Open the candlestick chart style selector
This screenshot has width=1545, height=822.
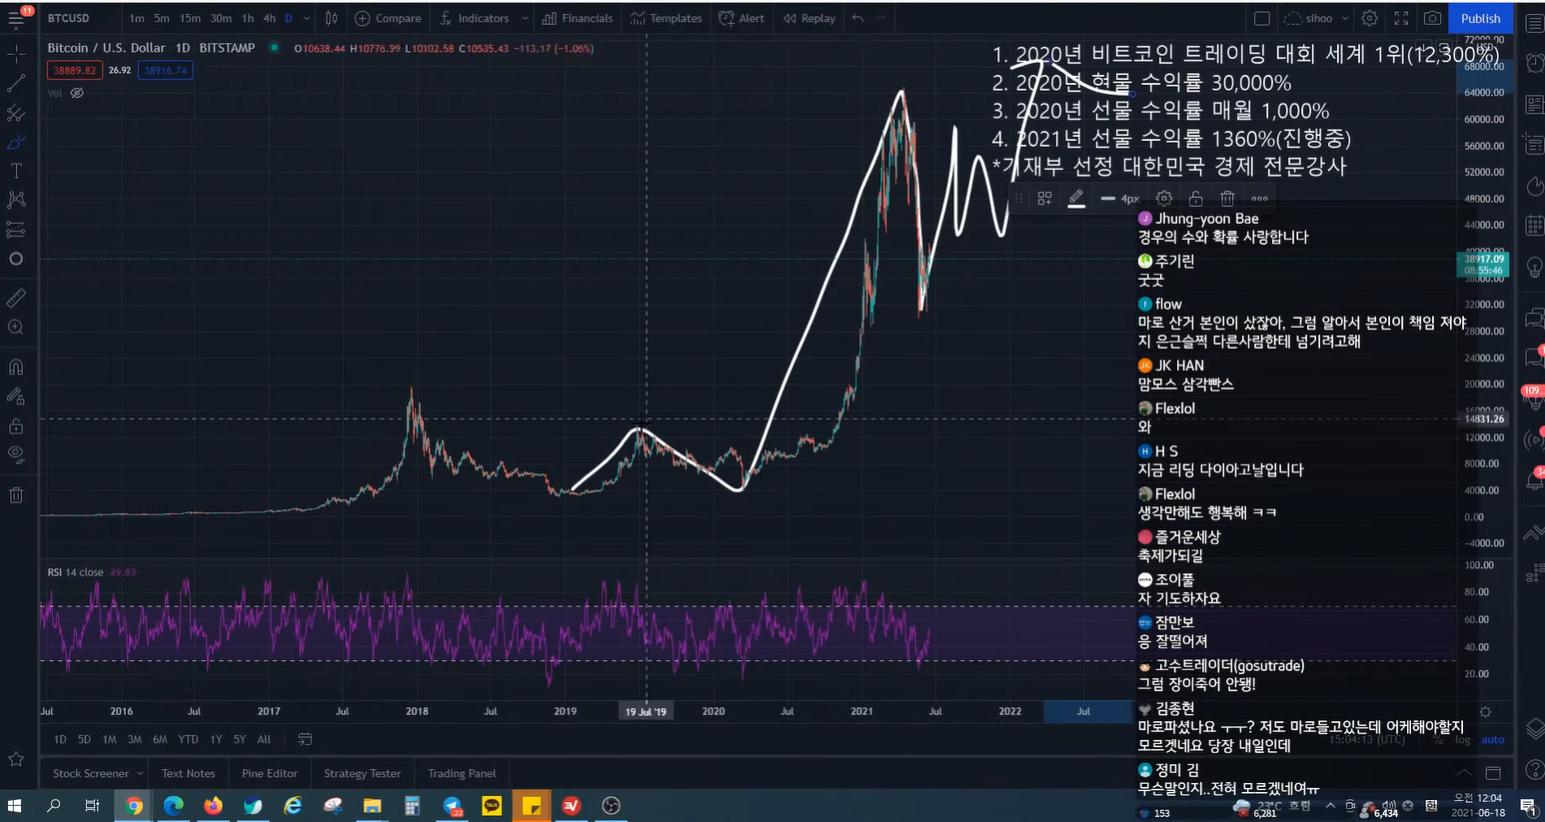(331, 18)
